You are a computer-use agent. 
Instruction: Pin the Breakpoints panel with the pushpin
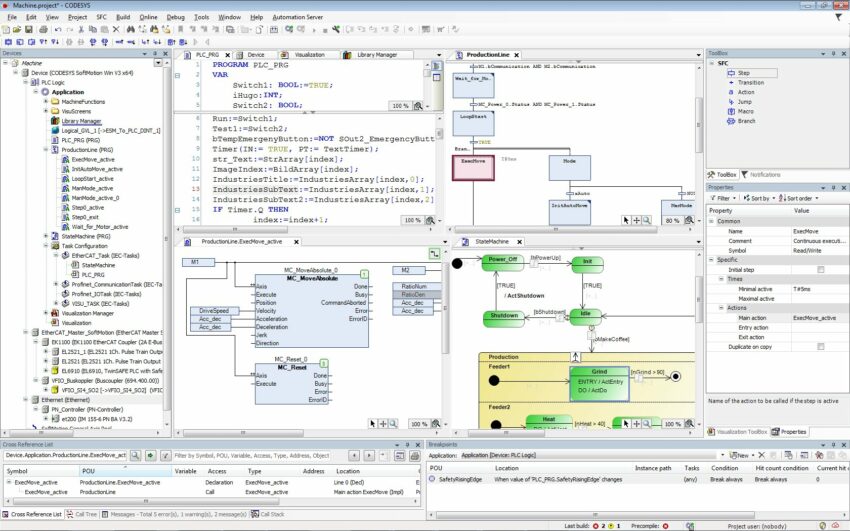(x=833, y=444)
